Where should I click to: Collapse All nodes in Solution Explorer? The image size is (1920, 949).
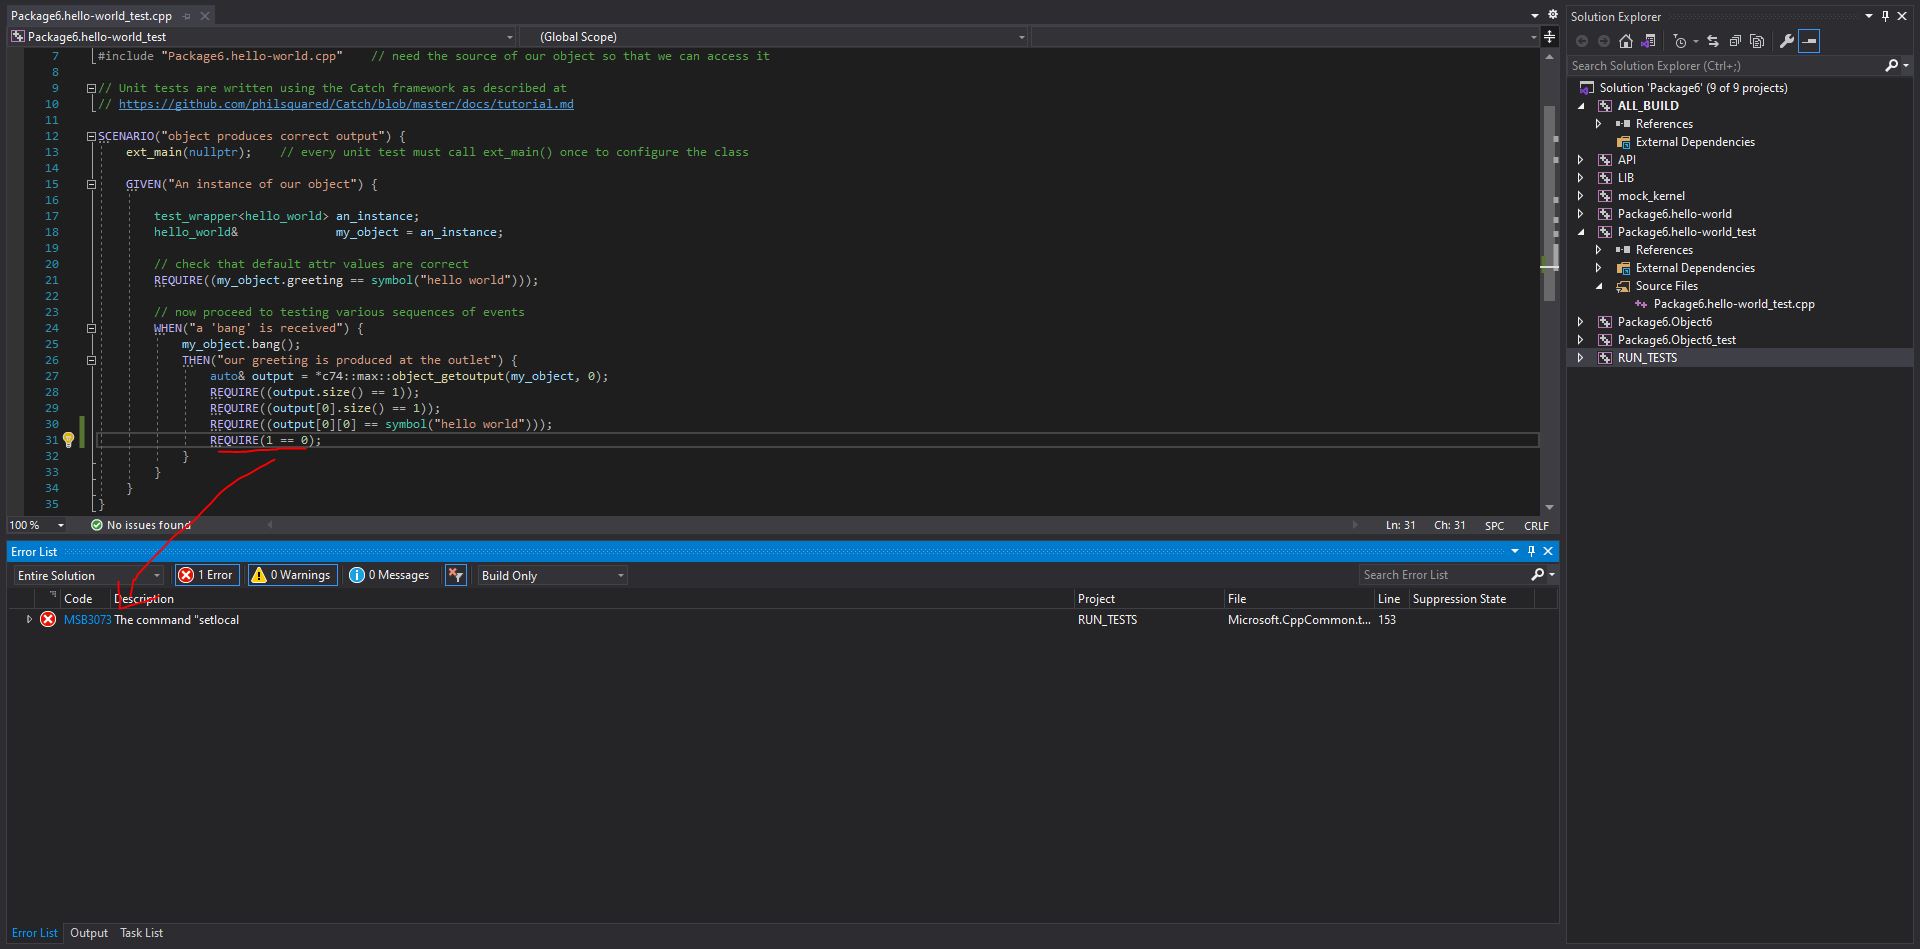click(x=1735, y=41)
